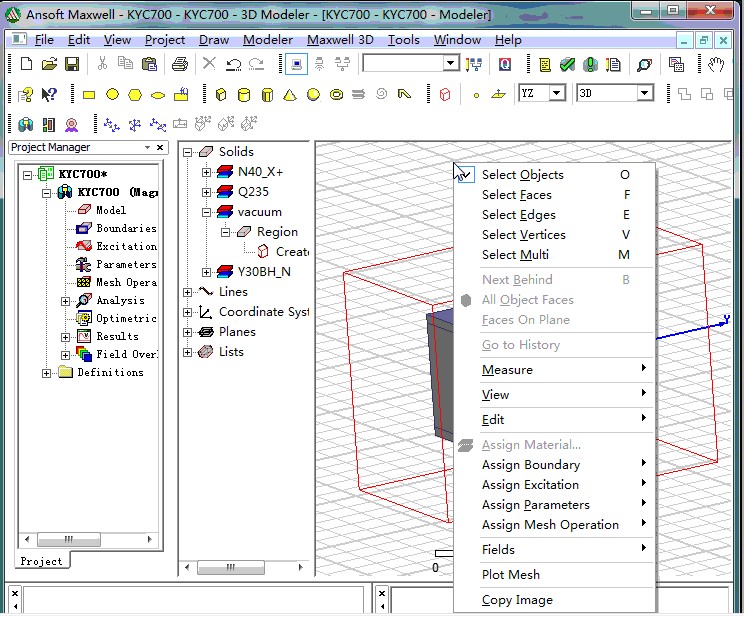Viewport: 744px width, 617px height.
Task: Open the Modeler menu
Action: click(268, 40)
